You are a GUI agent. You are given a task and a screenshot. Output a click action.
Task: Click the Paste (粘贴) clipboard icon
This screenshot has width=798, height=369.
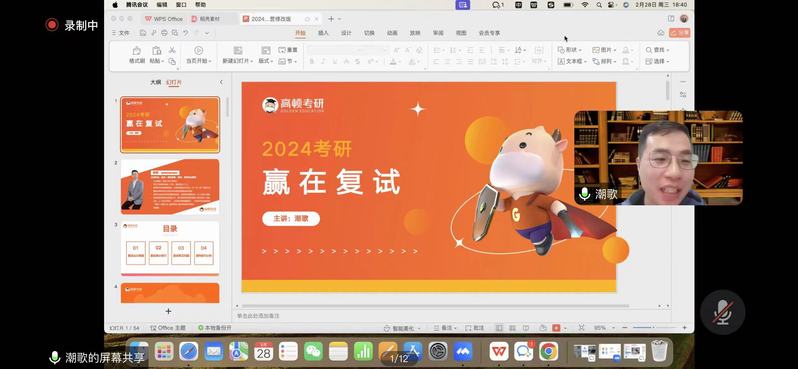pos(157,50)
